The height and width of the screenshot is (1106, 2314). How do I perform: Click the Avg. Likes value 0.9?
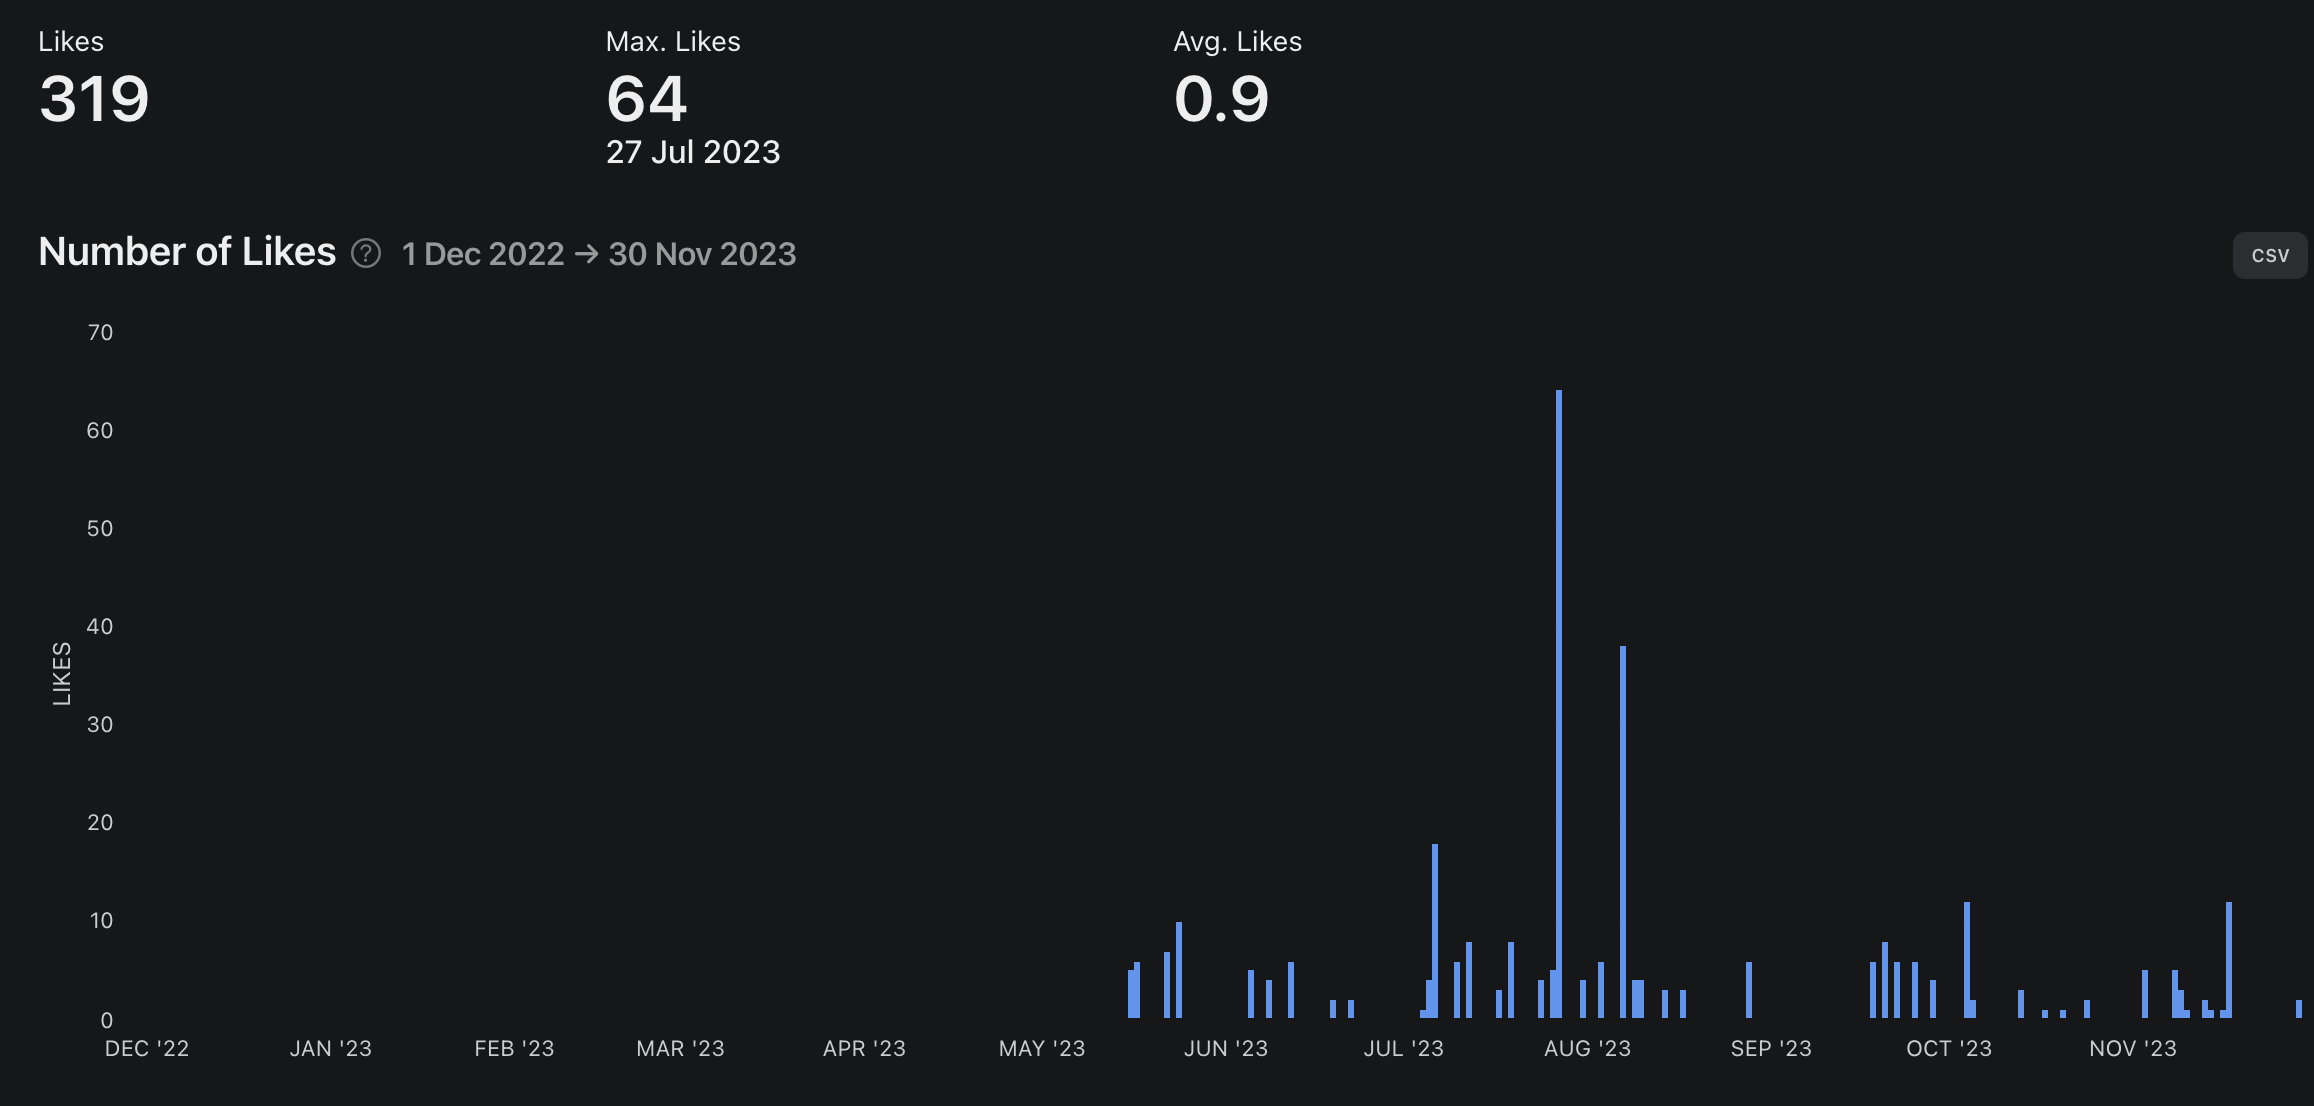[x=1221, y=99]
